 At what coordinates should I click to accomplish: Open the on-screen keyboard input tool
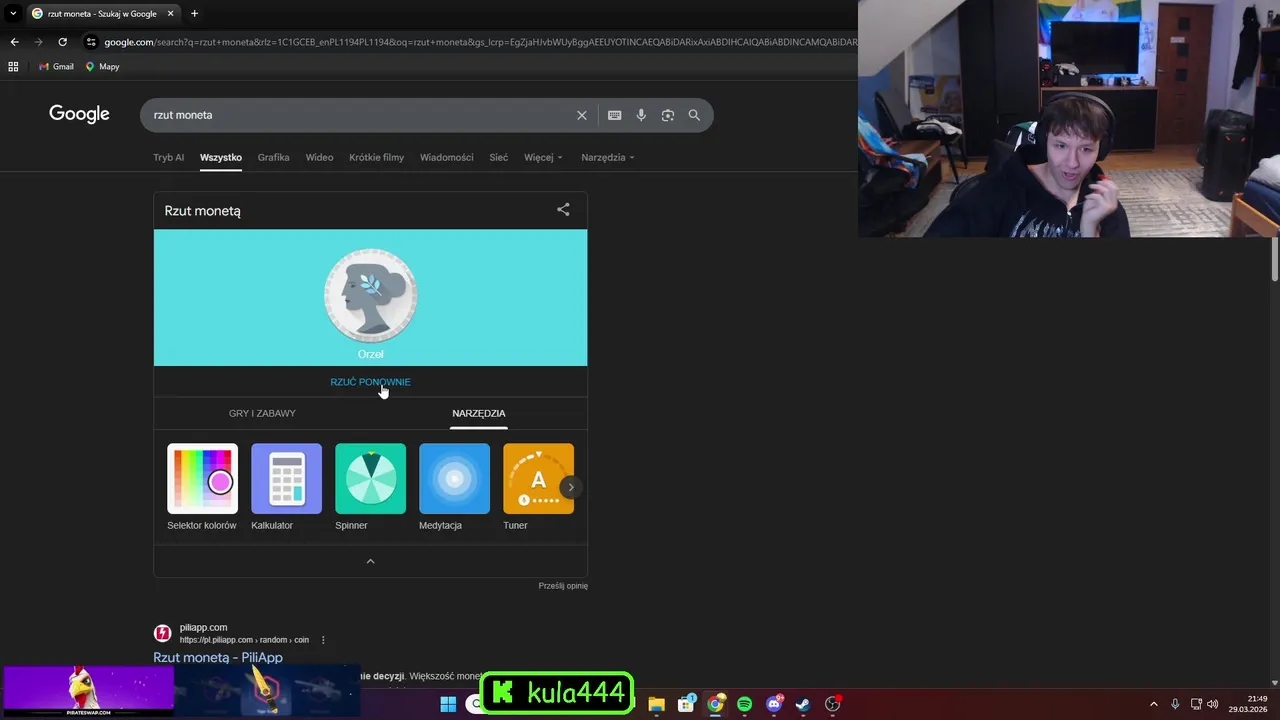pyautogui.click(x=614, y=115)
